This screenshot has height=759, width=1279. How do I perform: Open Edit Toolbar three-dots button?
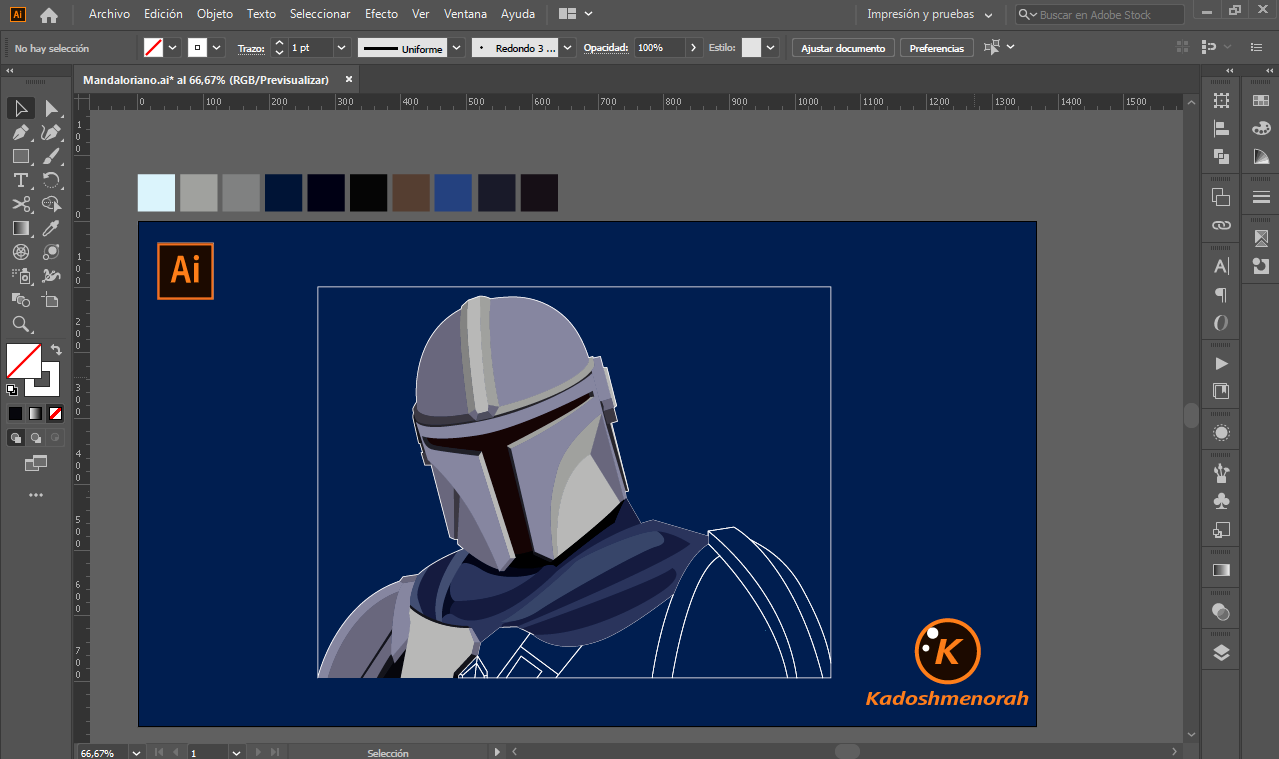point(36,495)
